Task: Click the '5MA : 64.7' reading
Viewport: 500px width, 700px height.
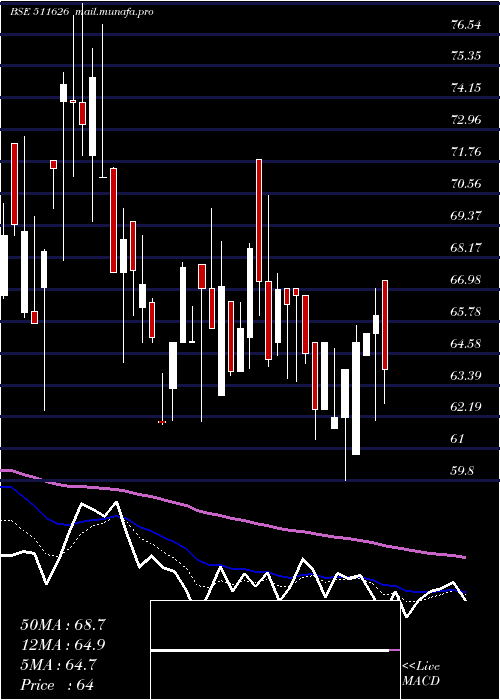Action: tap(58, 665)
